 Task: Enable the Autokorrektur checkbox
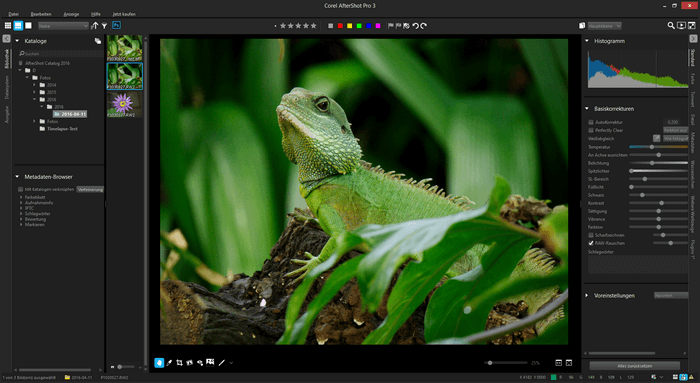click(x=591, y=122)
